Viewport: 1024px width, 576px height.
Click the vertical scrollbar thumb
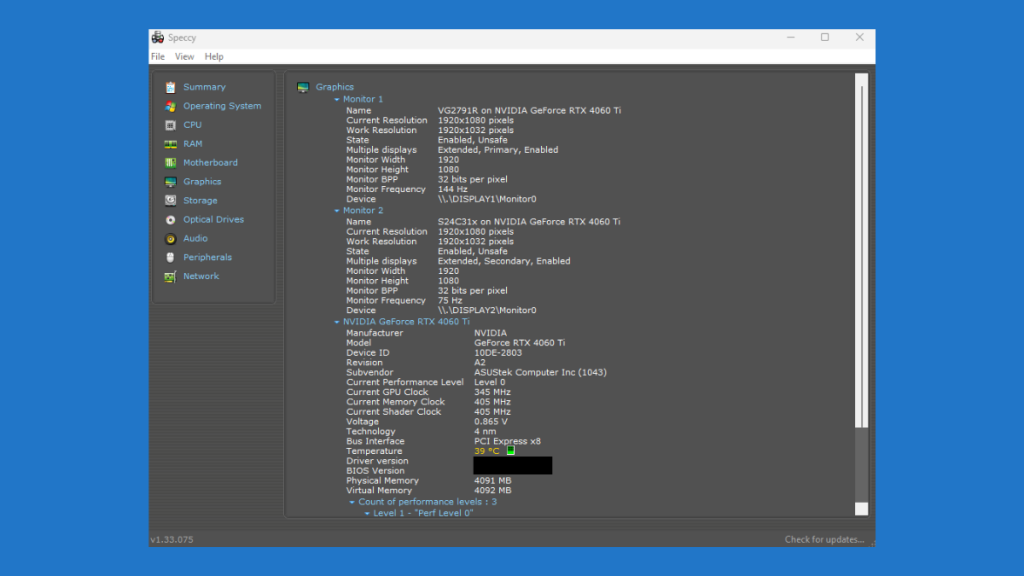click(x=861, y=256)
